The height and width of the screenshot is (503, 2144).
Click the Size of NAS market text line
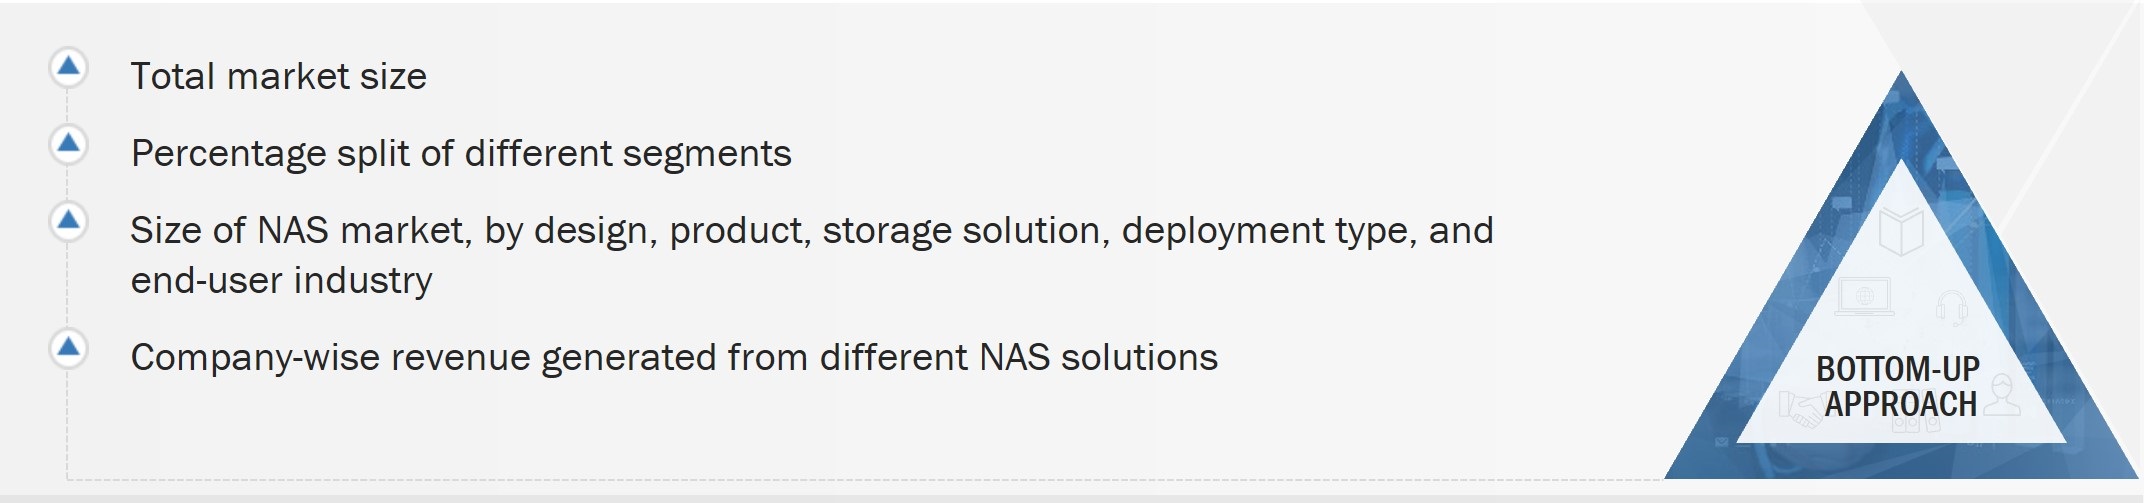[x=811, y=231]
